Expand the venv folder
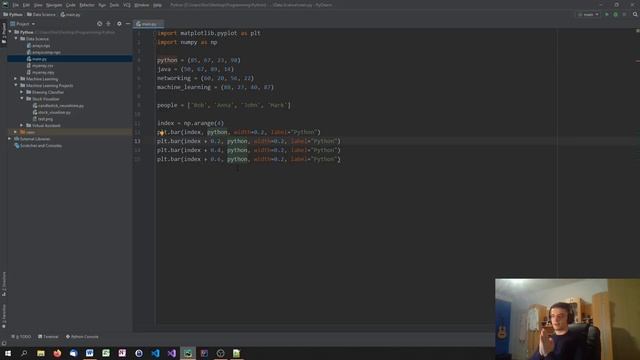640x360 pixels. coord(16,132)
